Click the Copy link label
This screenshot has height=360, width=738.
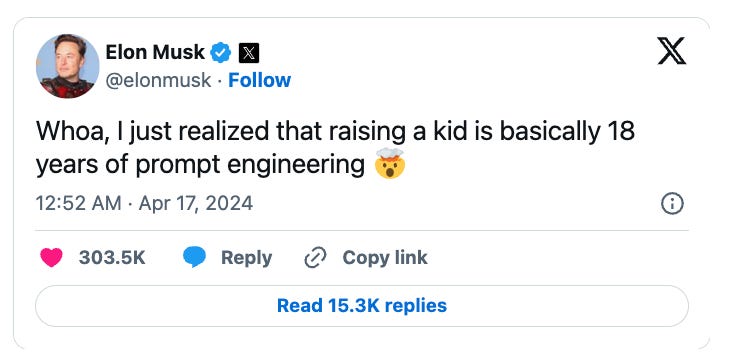385,258
